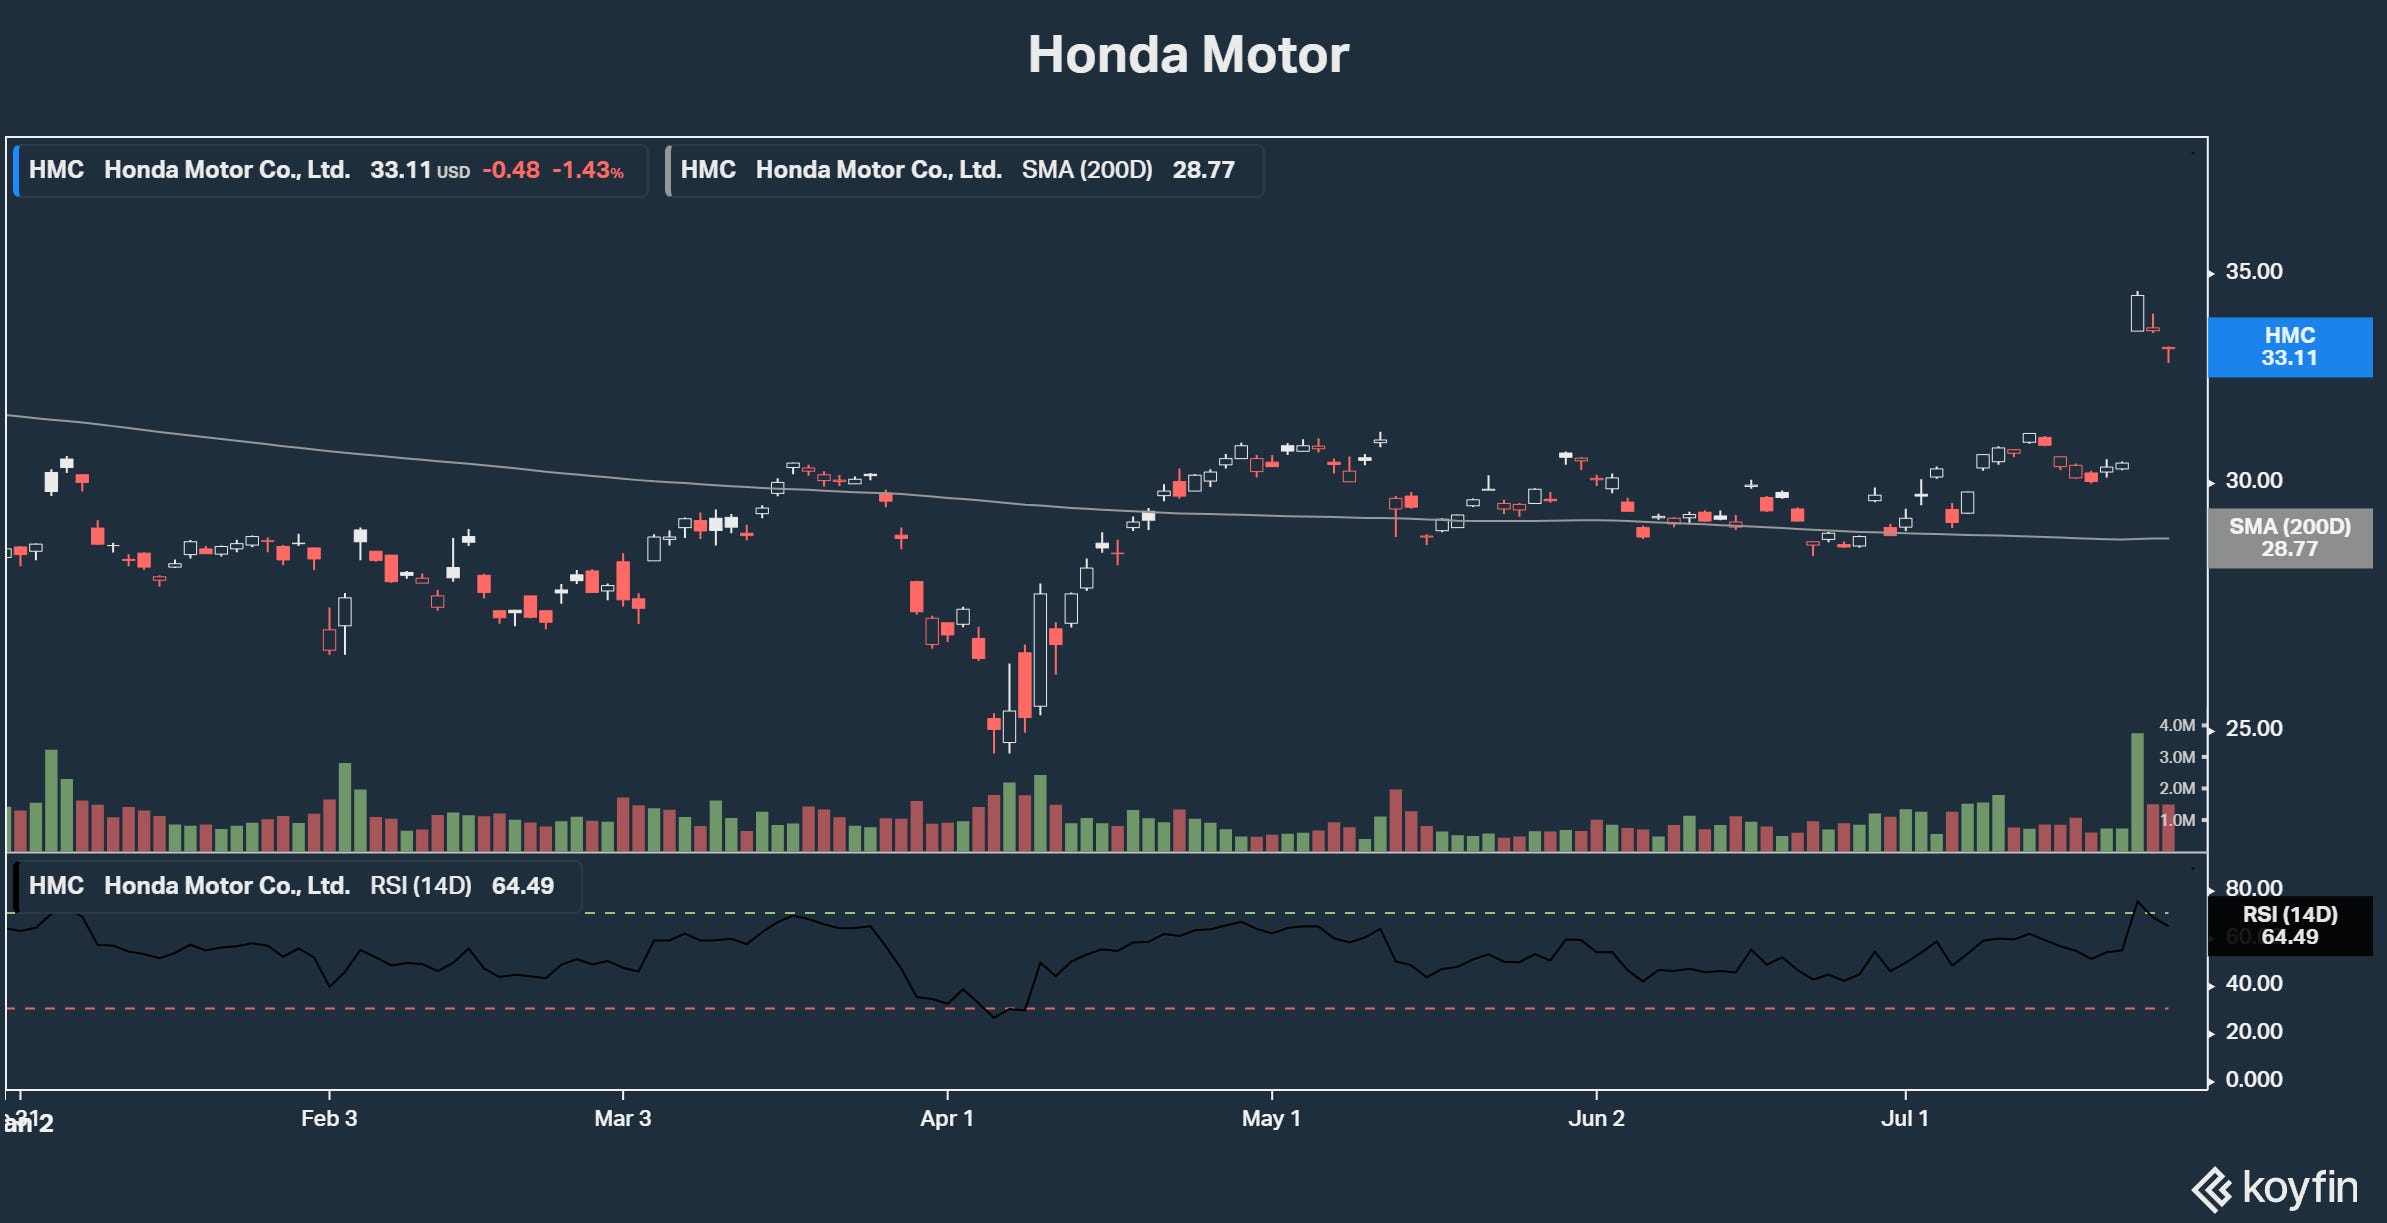Viewport: 2387px width, 1223px height.
Task: Click the koyfin logo icon
Action: [2211, 1190]
